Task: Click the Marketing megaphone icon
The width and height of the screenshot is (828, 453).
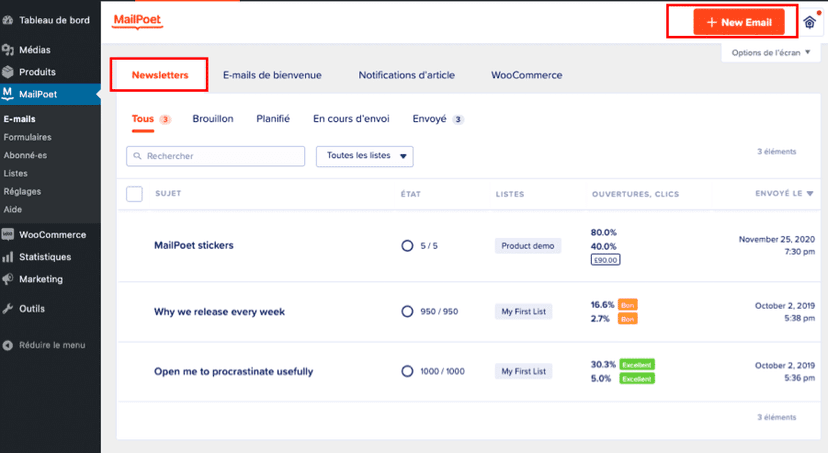Action: point(8,279)
